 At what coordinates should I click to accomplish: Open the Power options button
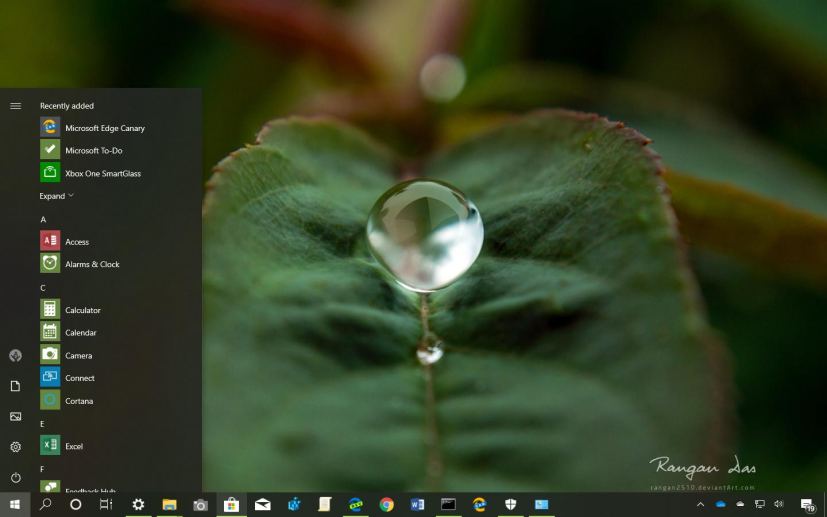[x=15, y=478]
